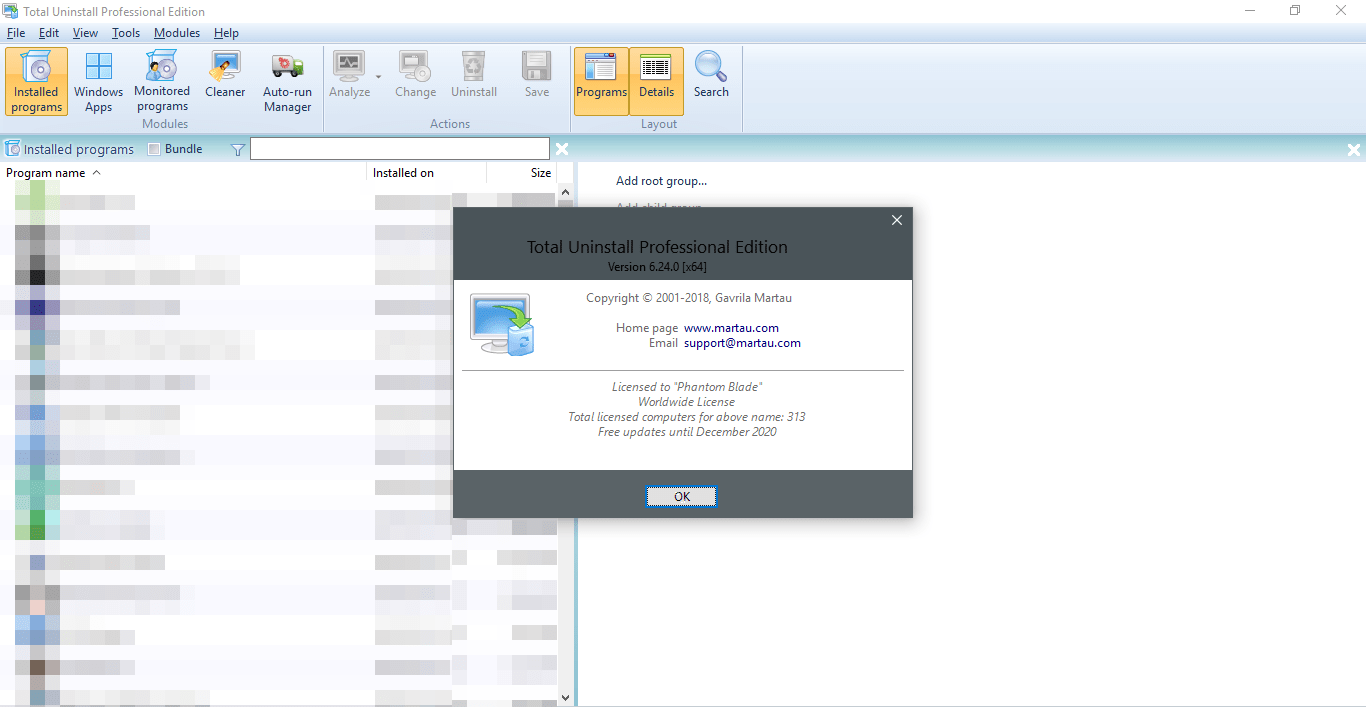Switch to Windows Apps module
1366x707 pixels.
tap(99, 81)
